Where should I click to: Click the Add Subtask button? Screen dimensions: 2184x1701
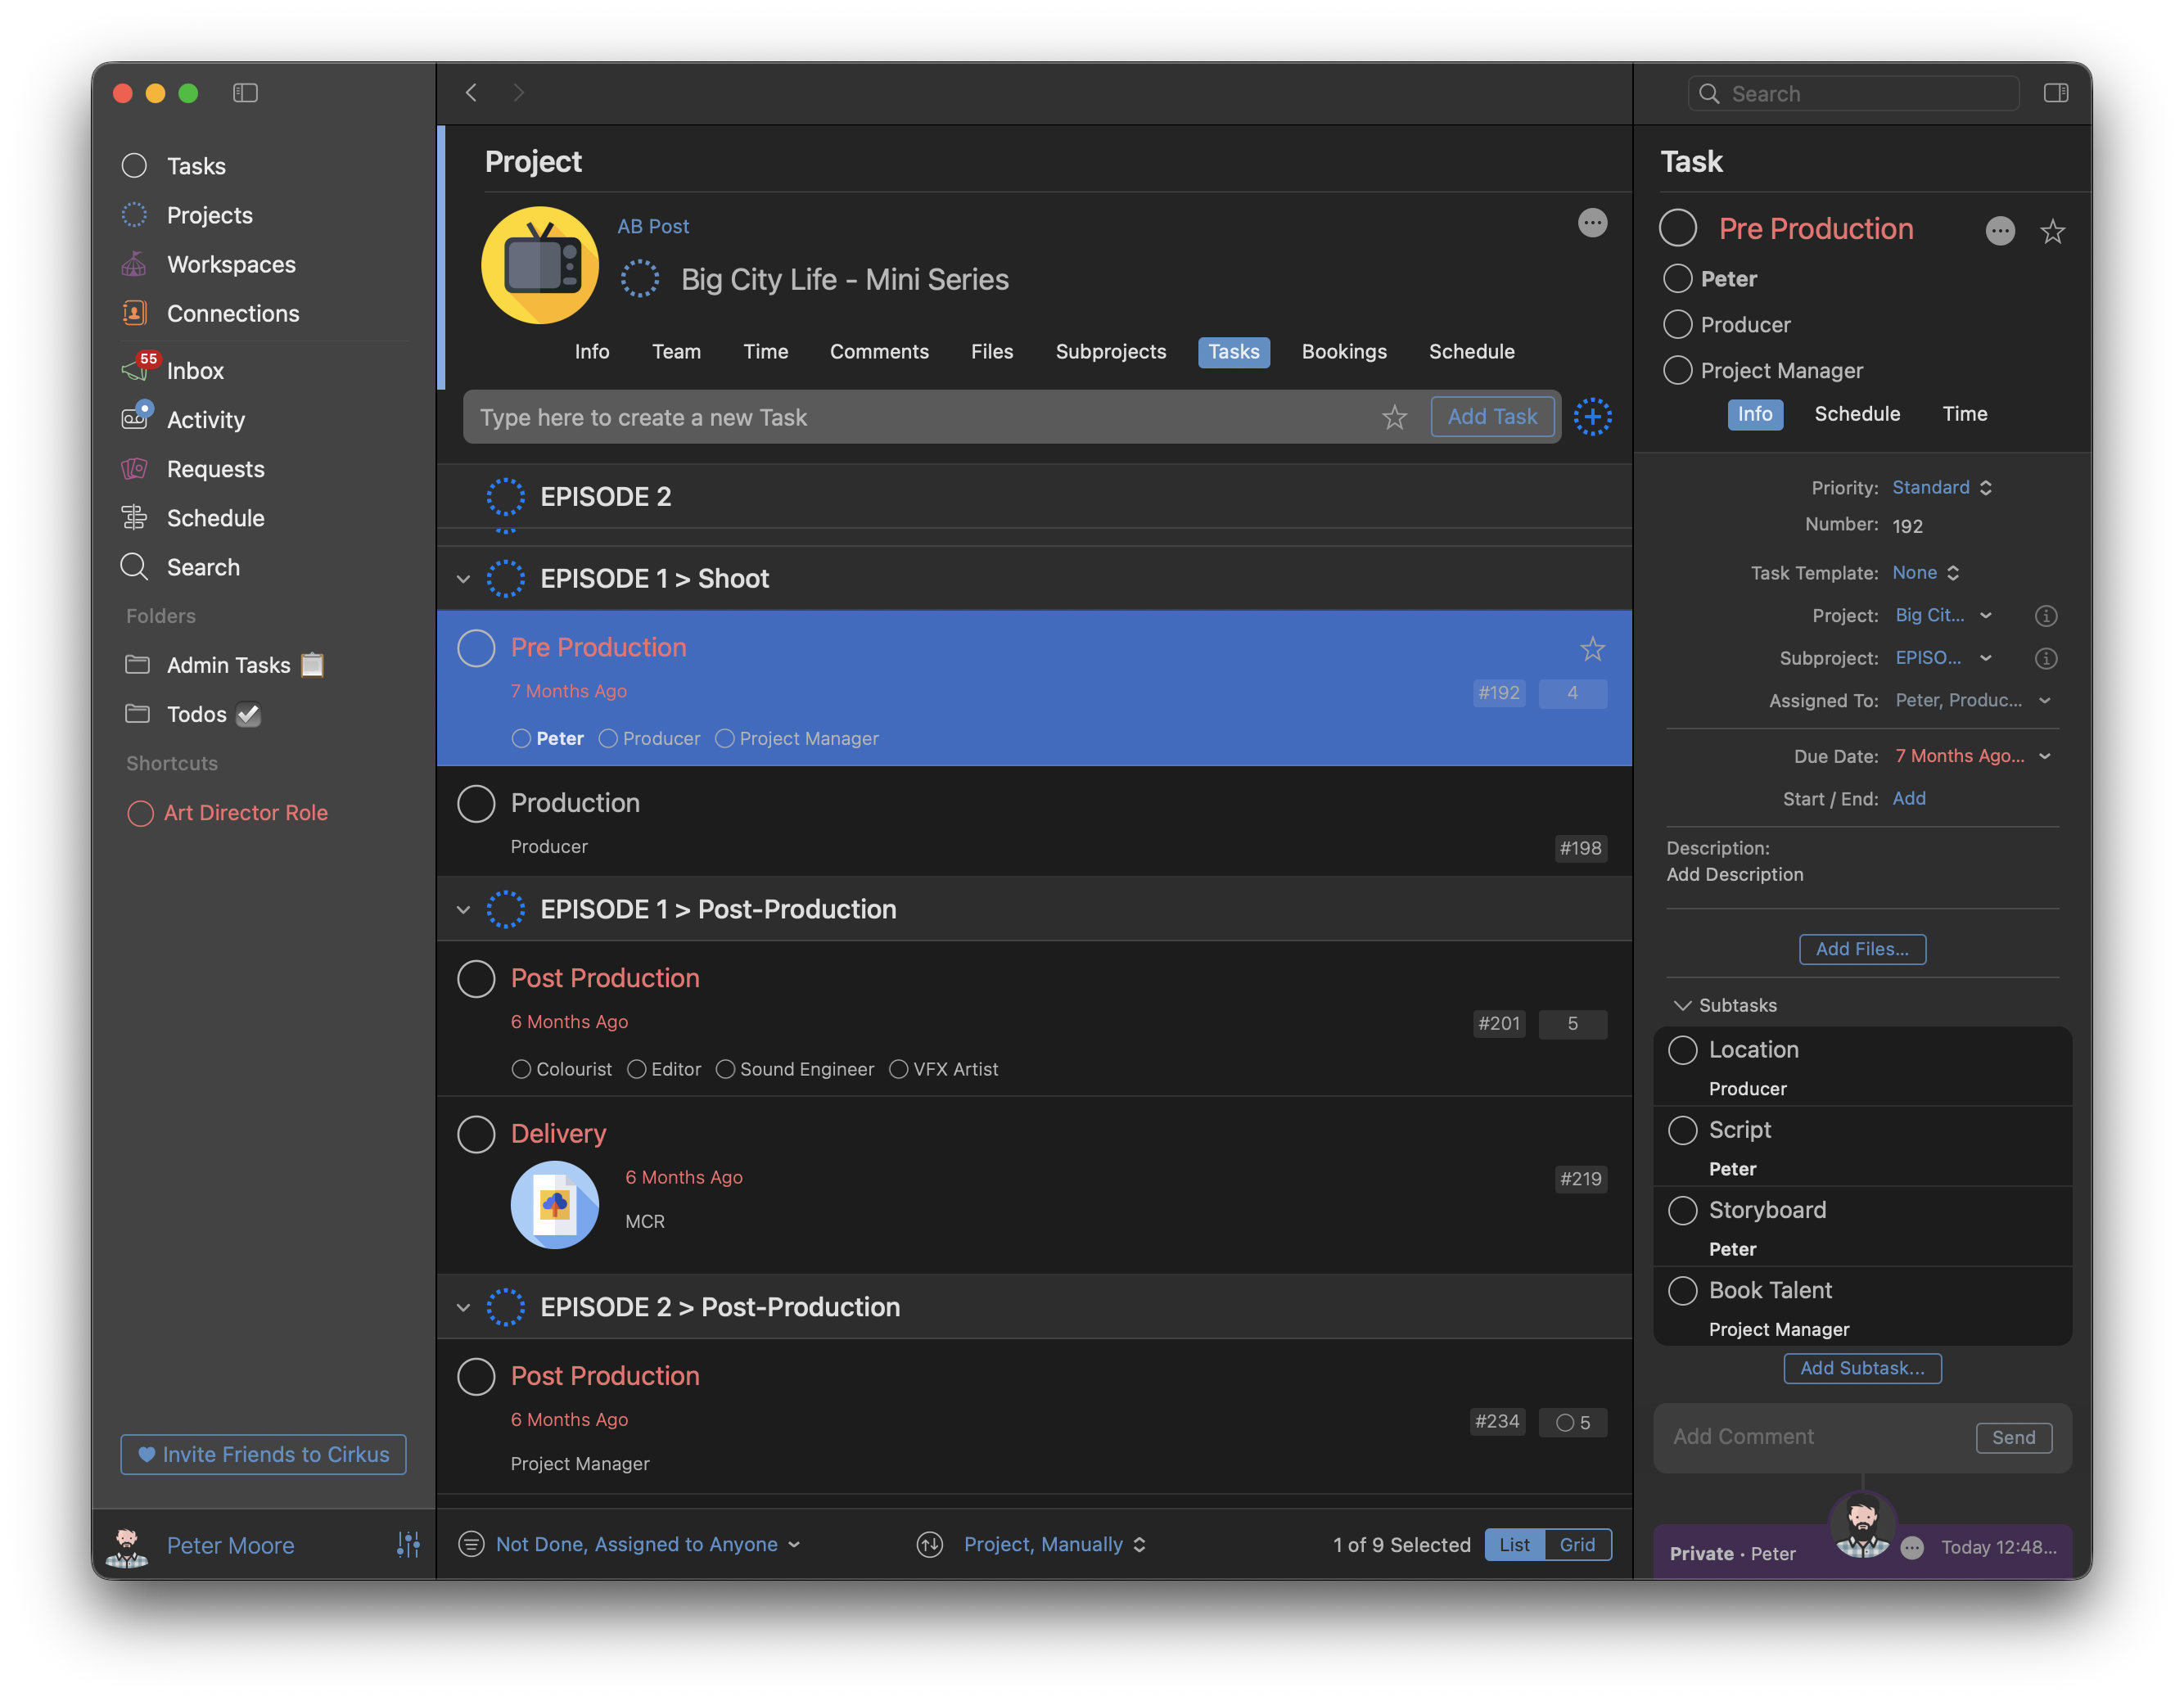[x=1861, y=1368]
